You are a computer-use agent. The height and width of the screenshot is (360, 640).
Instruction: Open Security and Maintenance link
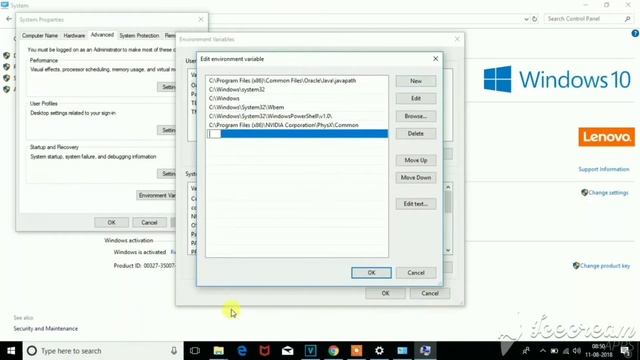pos(45,329)
